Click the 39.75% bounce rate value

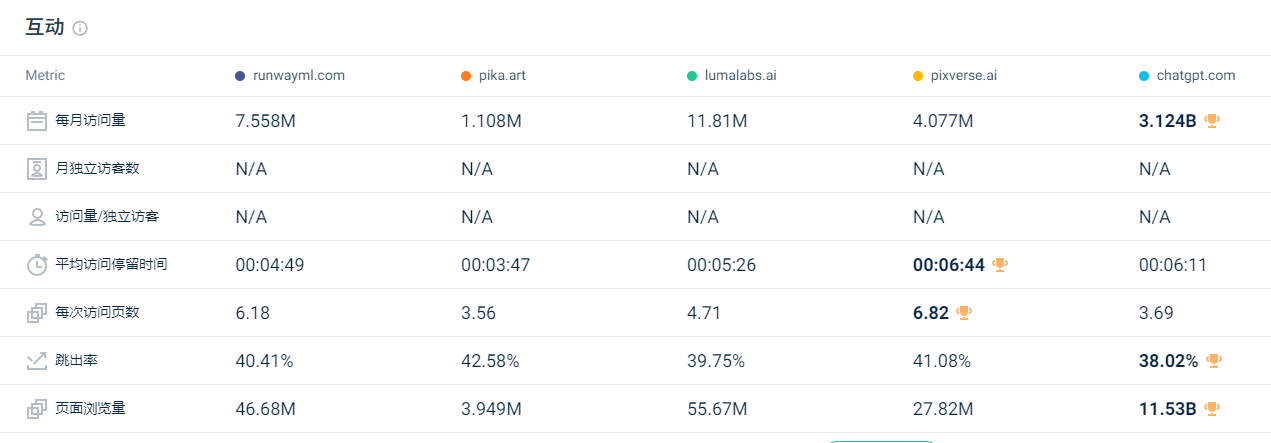[x=716, y=361]
